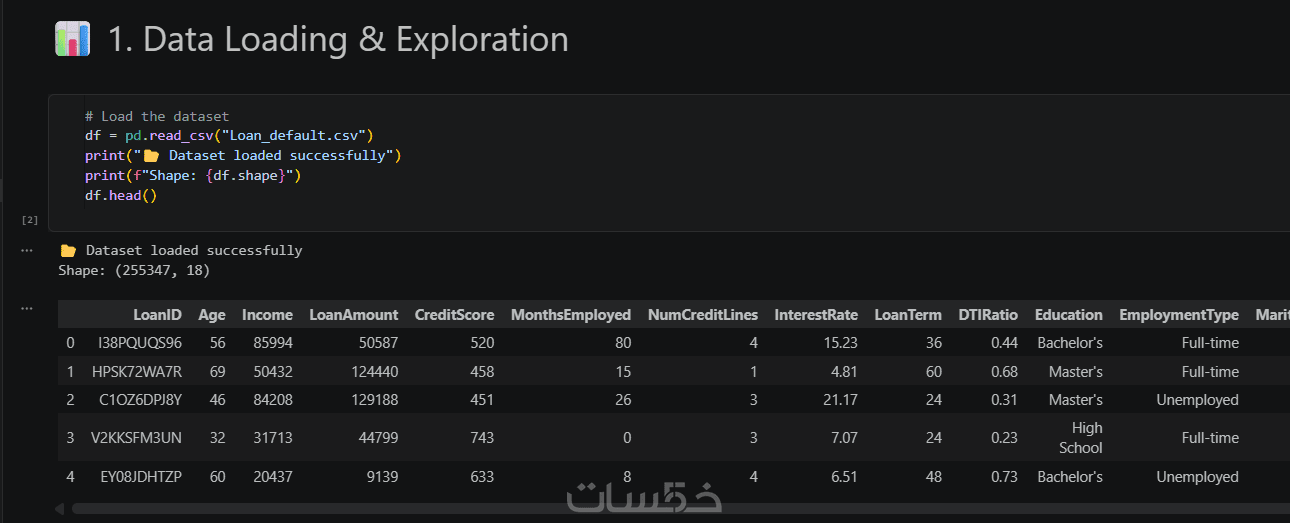
Task: Click the row index 3 in the table
Action: (x=70, y=438)
